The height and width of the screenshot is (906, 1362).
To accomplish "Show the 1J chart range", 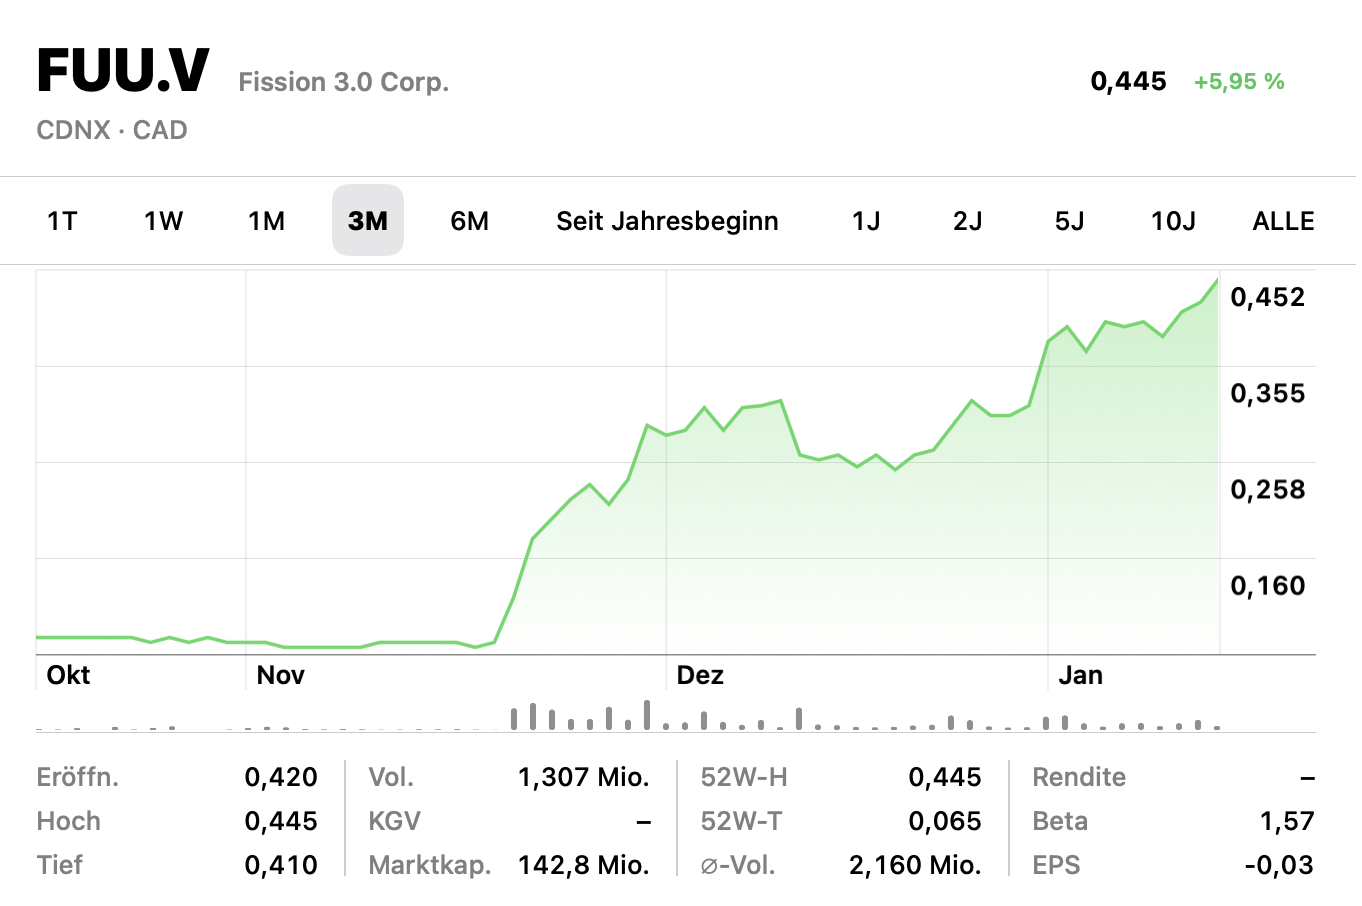I will pos(866,221).
